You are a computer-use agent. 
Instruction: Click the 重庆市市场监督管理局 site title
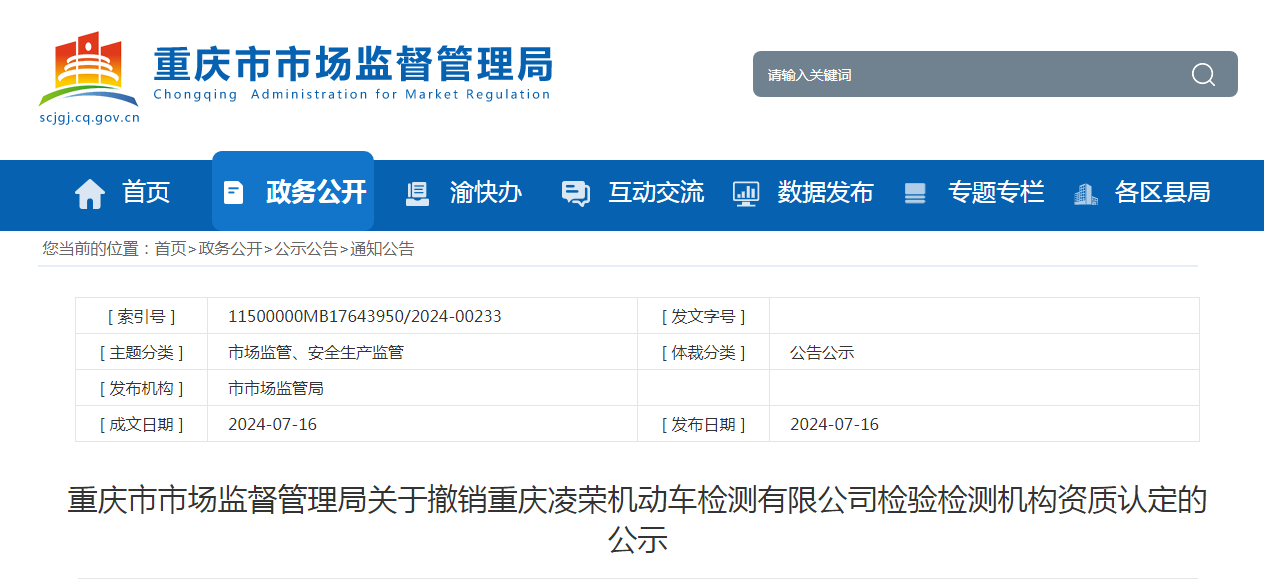pos(353,63)
